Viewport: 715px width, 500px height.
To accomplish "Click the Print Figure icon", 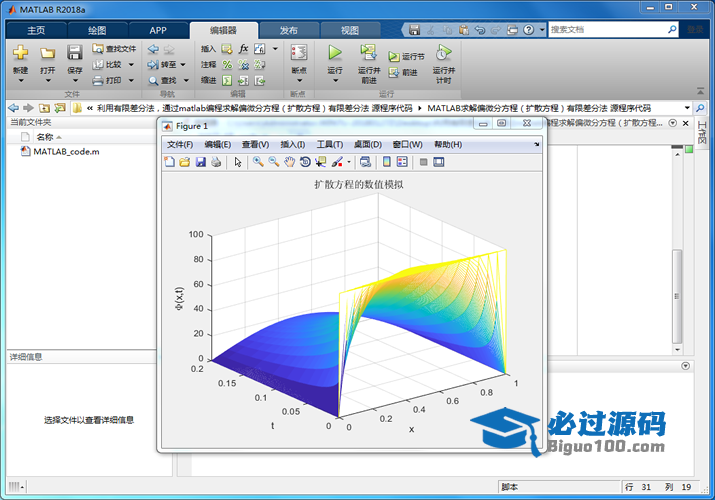I will click(x=216, y=162).
